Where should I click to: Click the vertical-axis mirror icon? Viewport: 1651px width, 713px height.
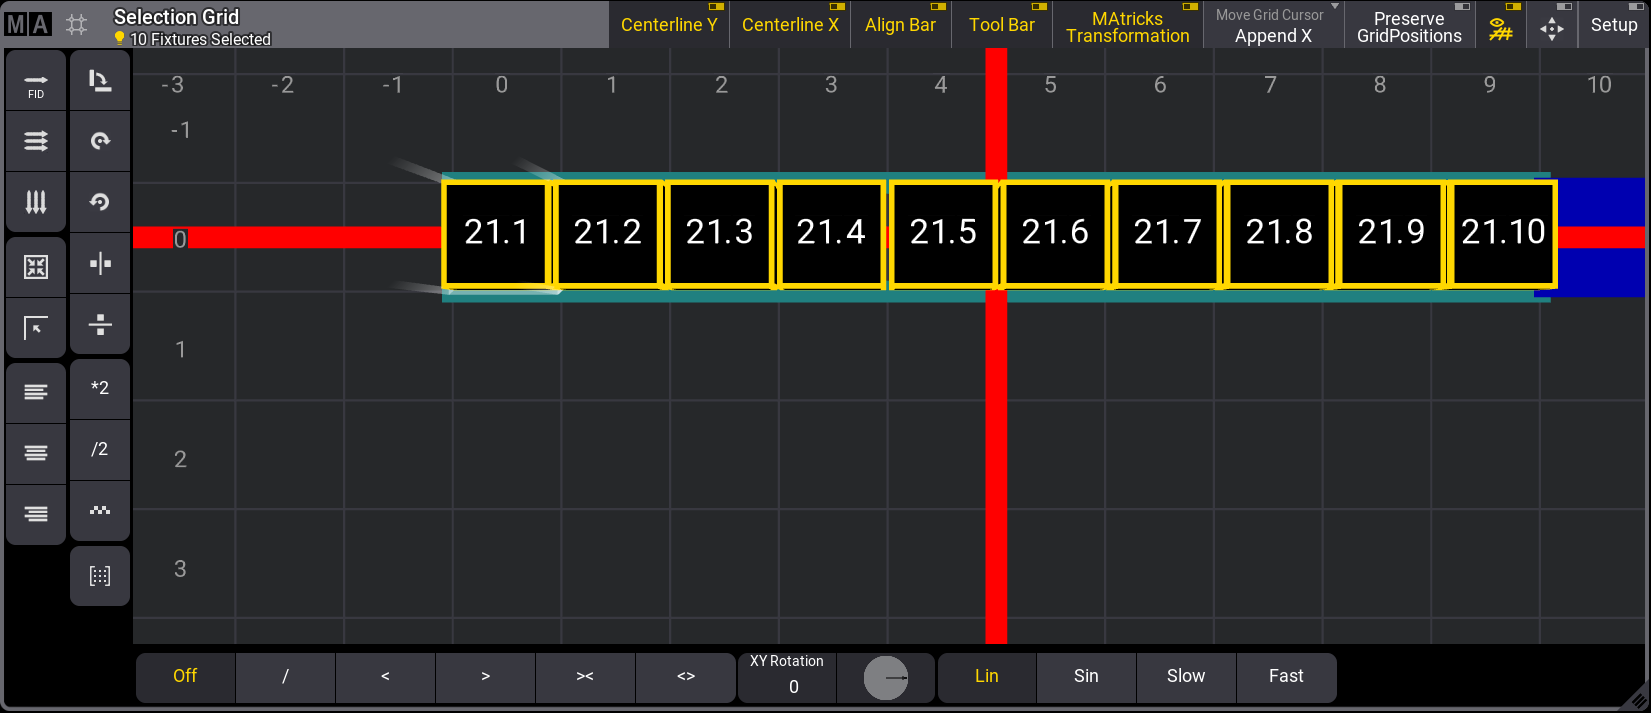click(x=100, y=264)
